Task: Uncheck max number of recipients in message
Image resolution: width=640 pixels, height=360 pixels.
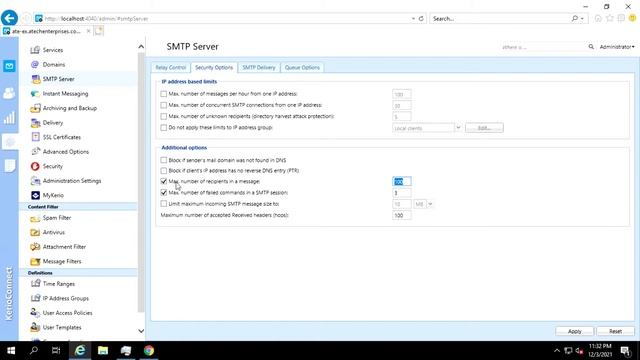Action: [164, 181]
